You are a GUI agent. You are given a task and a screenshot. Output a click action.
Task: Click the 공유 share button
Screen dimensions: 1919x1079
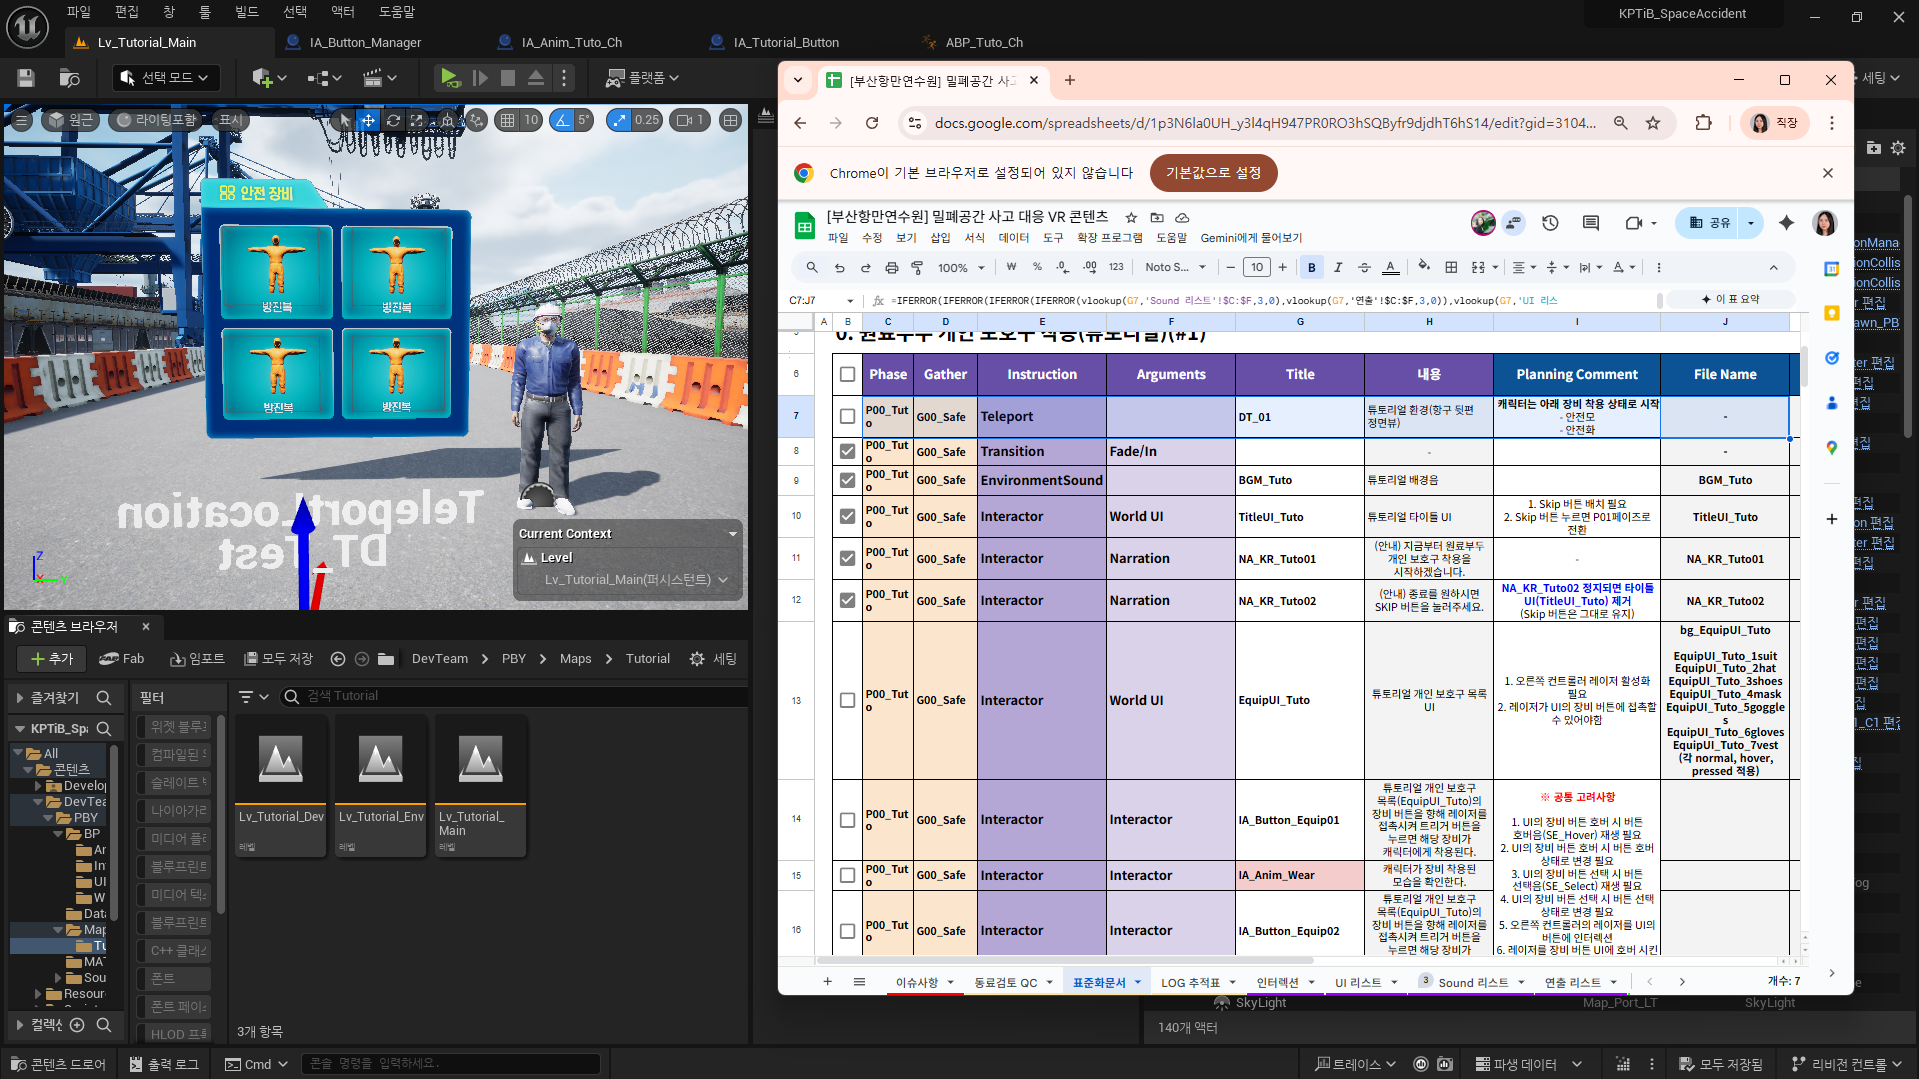point(1710,223)
